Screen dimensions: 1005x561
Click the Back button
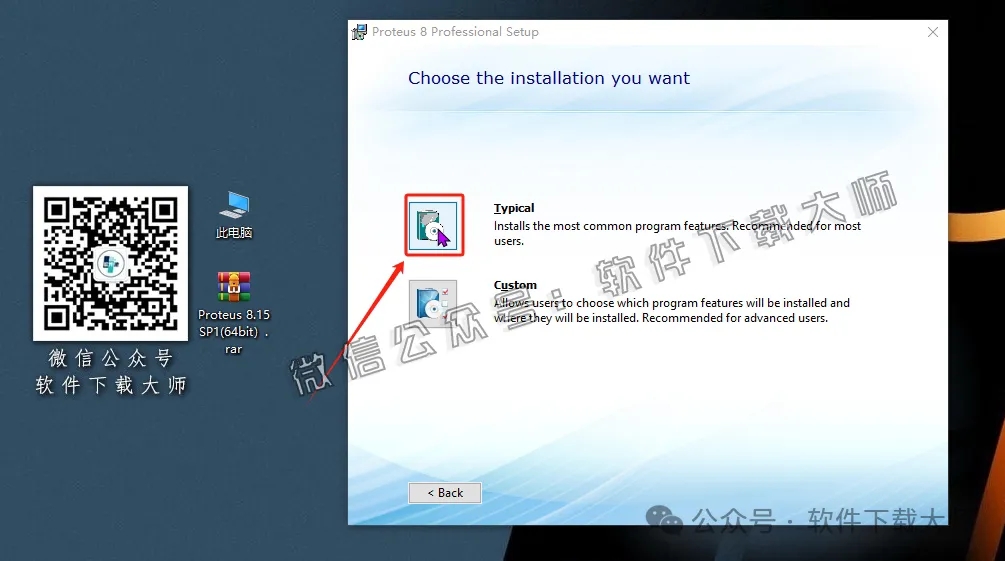445,493
